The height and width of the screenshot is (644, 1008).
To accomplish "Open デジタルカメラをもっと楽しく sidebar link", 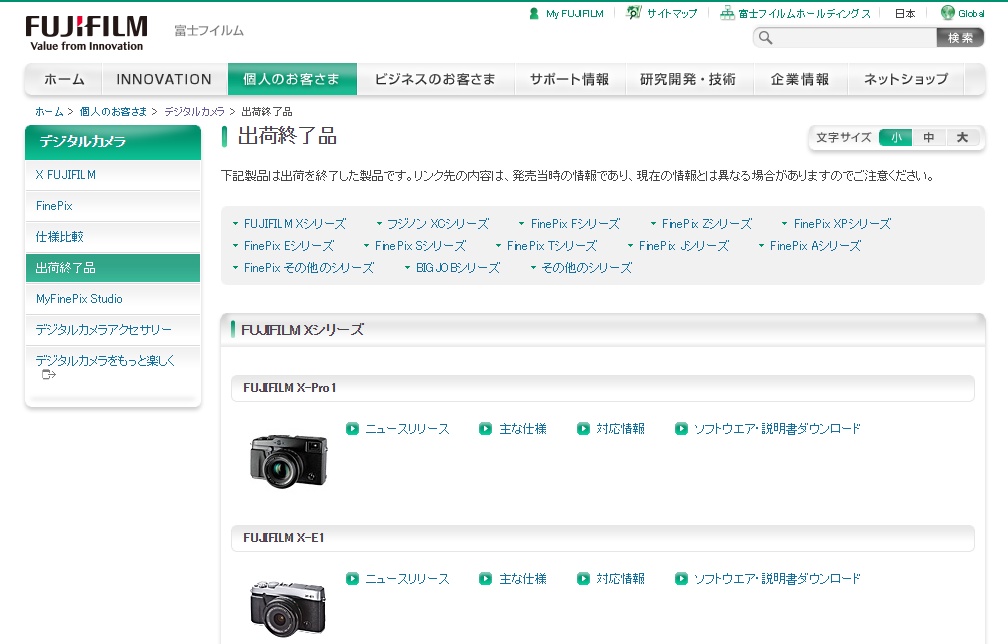I will click(x=105, y=361).
